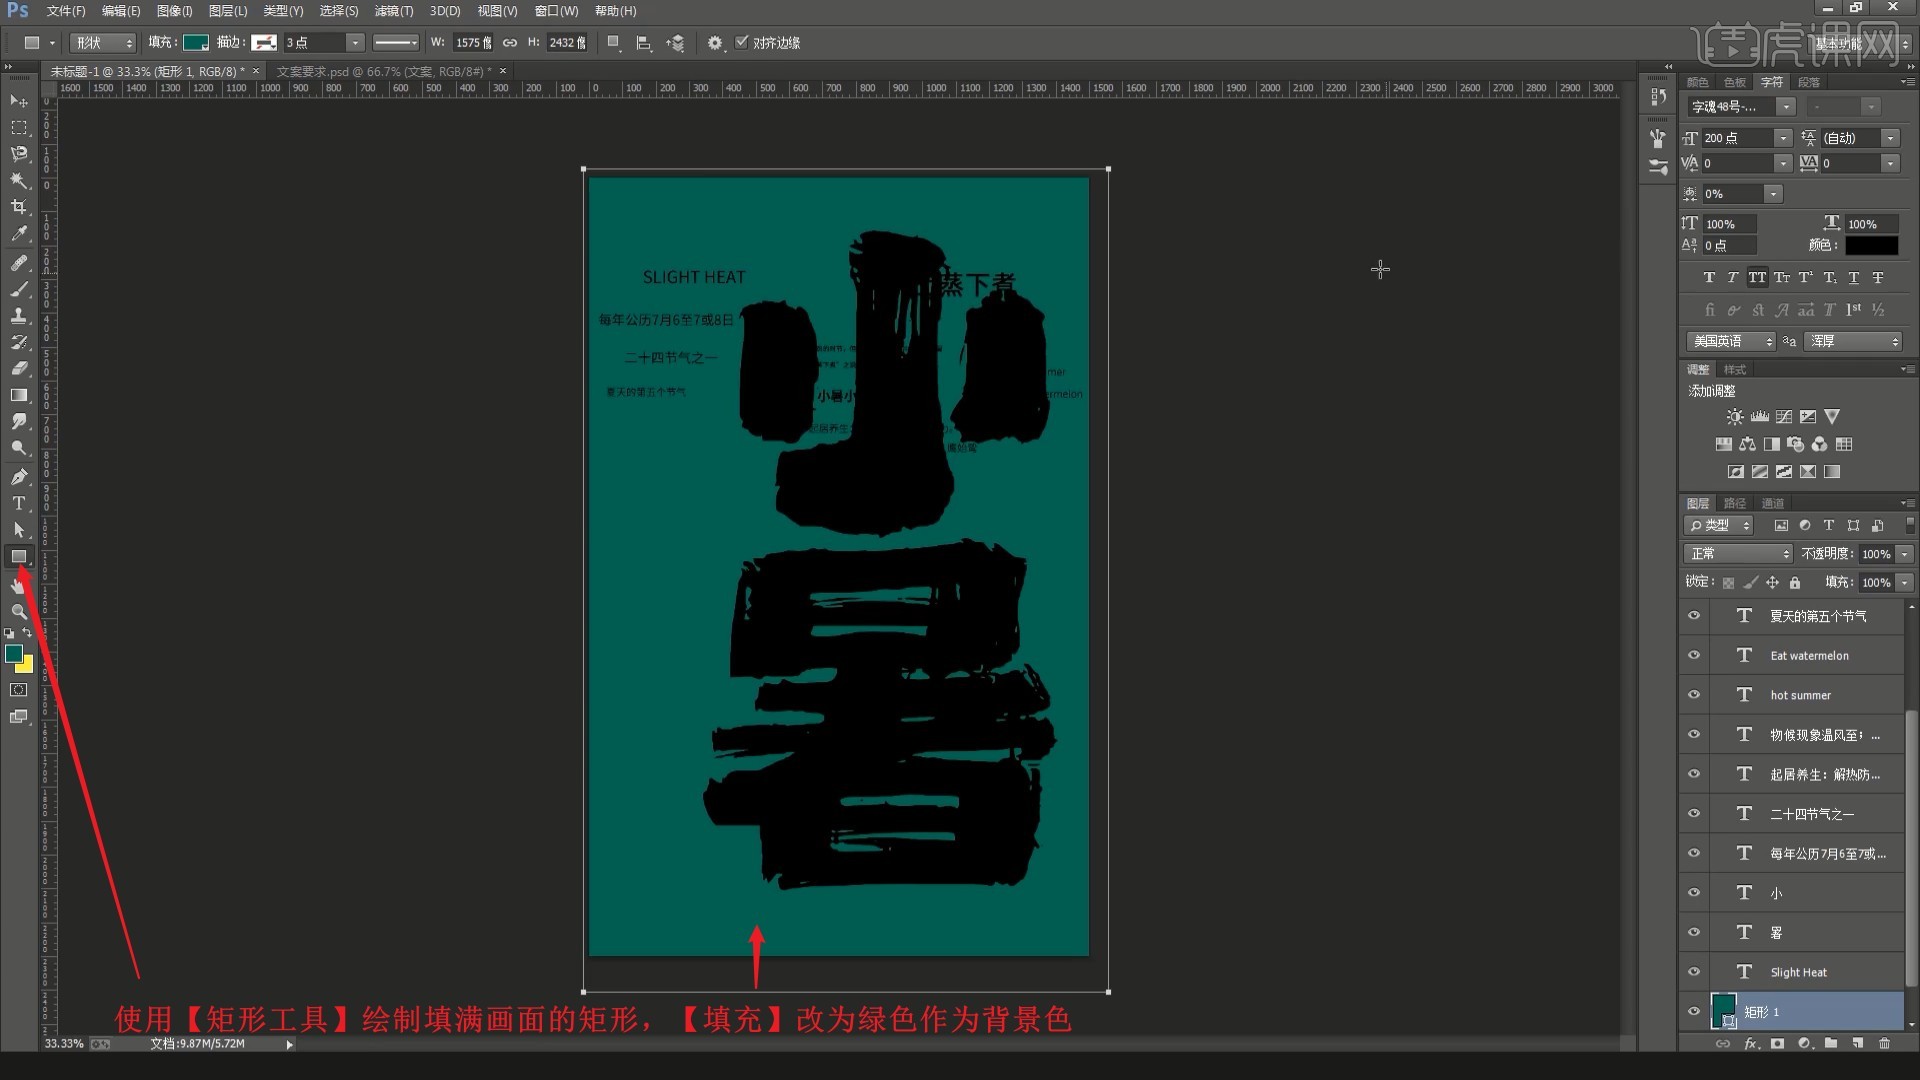Select the Crop tool
The width and height of the screenshot is (1920, 1080).
[x=19, y=207]
